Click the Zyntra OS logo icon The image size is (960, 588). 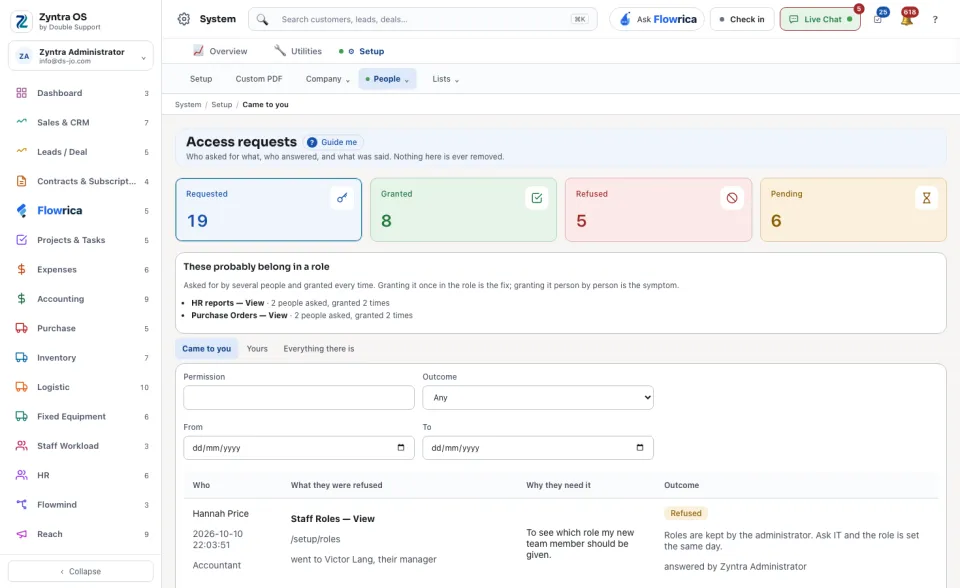21,21
